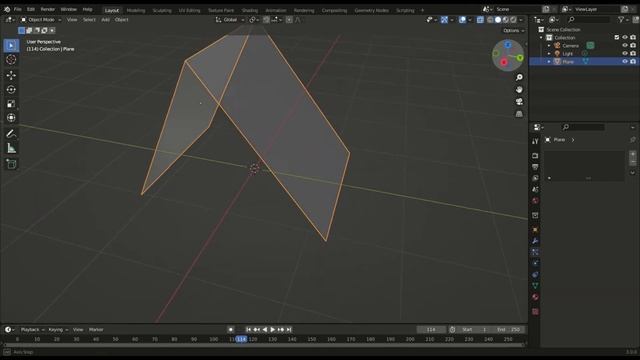Open the World properties tab

(x=535, y=200)
